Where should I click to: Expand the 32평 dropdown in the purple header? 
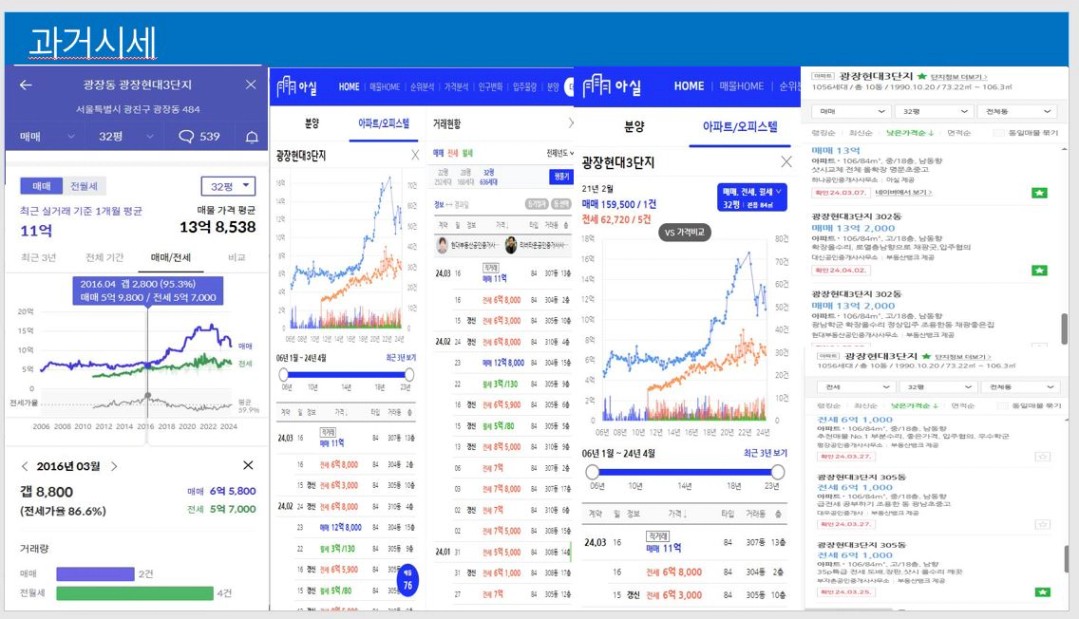[126, 137]
